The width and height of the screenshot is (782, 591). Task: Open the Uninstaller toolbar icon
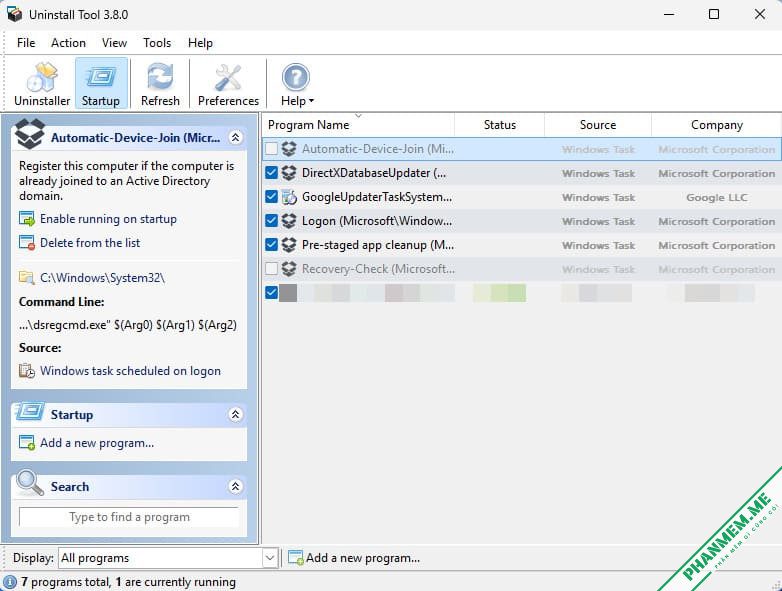tap(42, 77)
